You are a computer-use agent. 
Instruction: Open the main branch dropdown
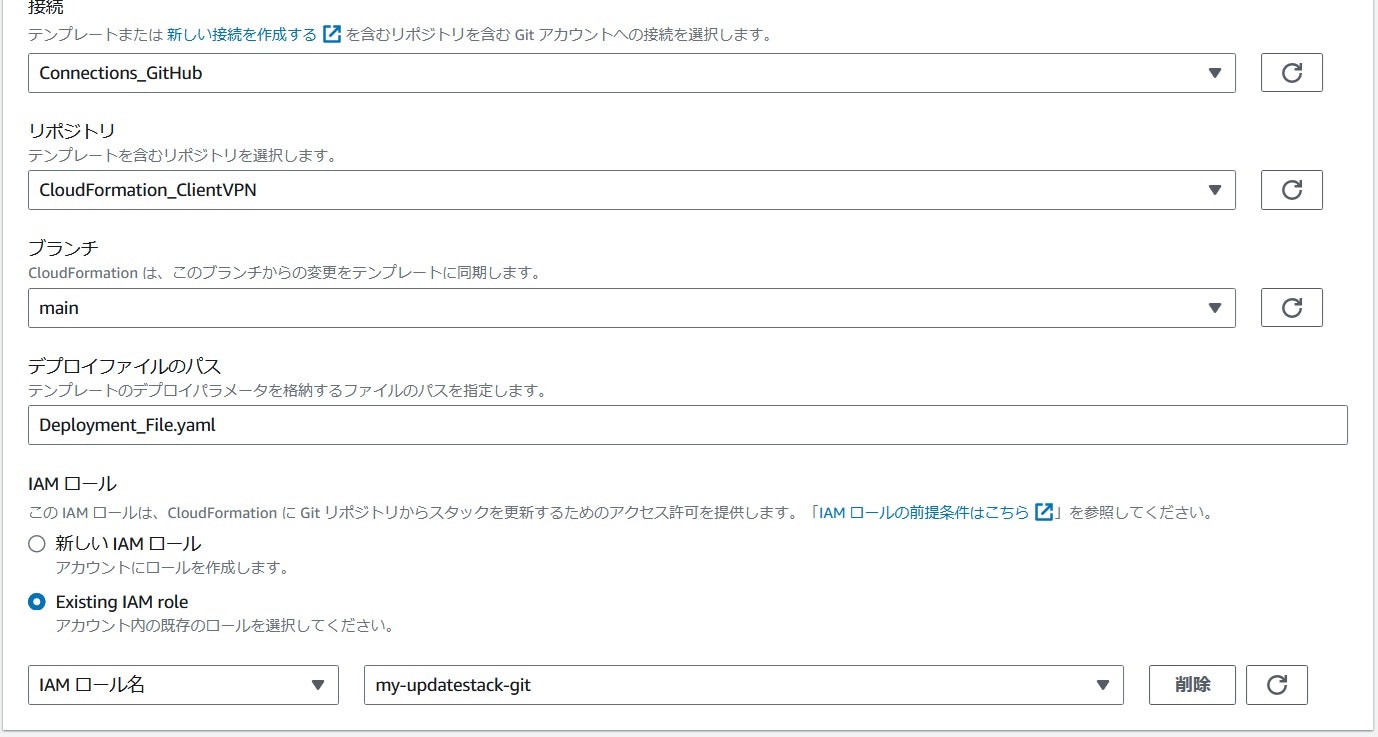pos(630,307)
